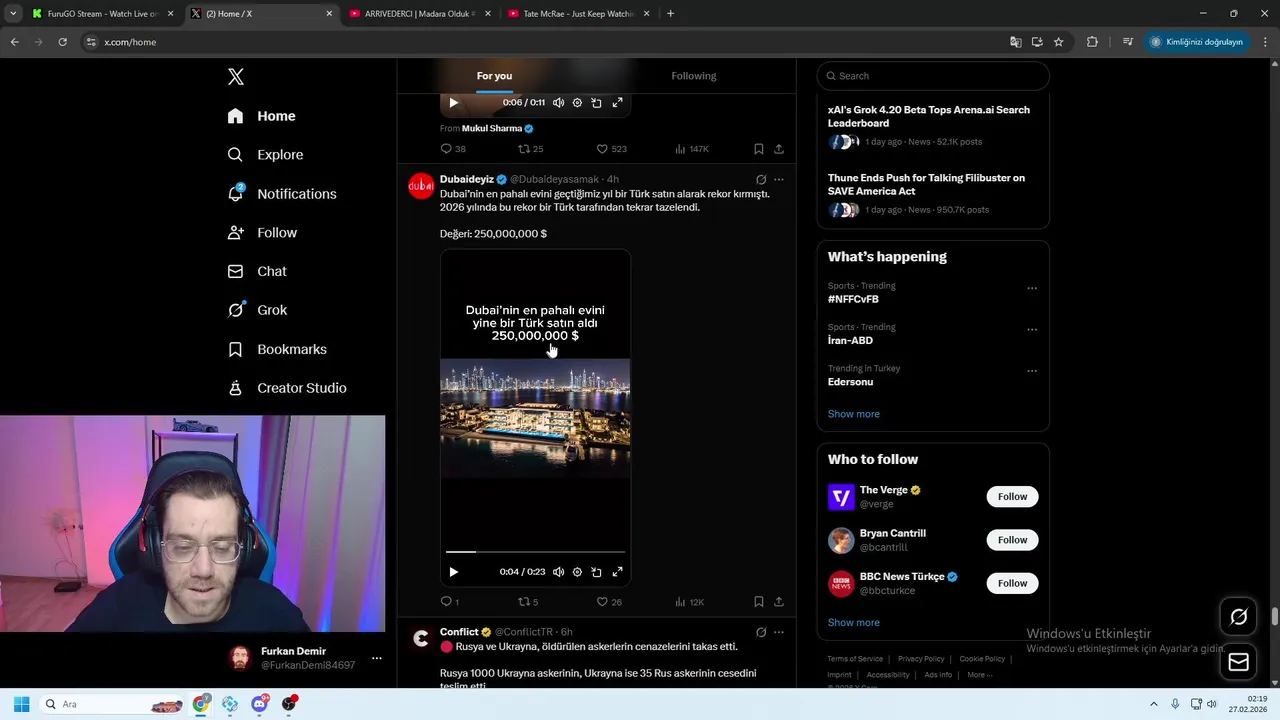Viewport: 1280px width, 720px height.
Task: View analytics of Dubaideyiz post (12K)
Action: [x=690, y=602]
